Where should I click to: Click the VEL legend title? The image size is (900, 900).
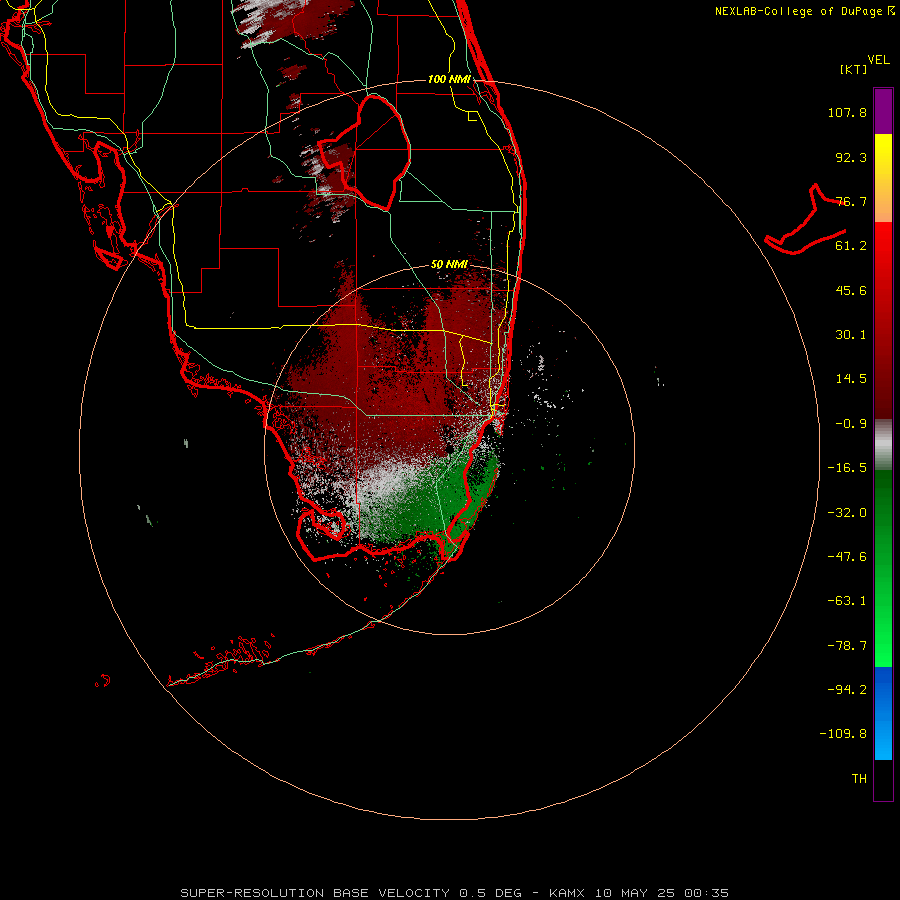click(x=878, y=60)
